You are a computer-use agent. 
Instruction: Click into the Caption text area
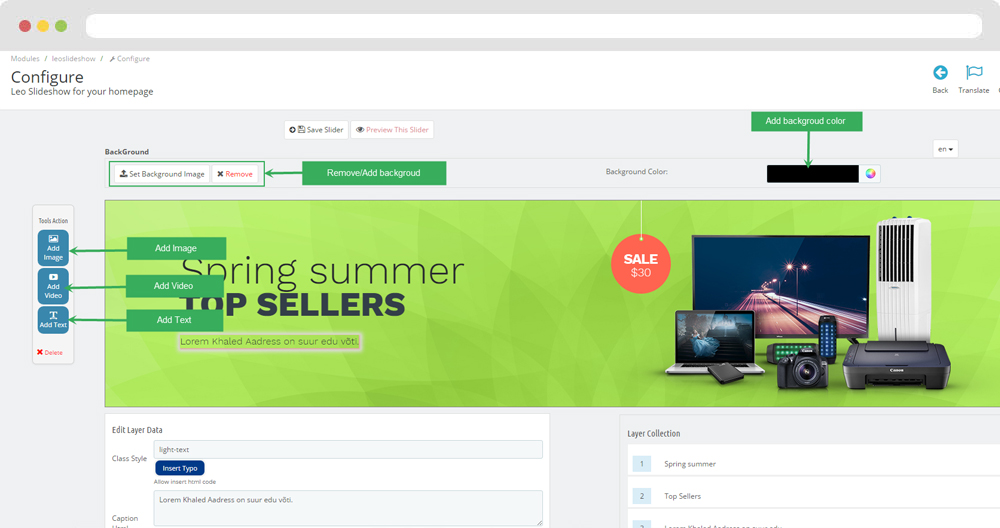click(348, 508)
